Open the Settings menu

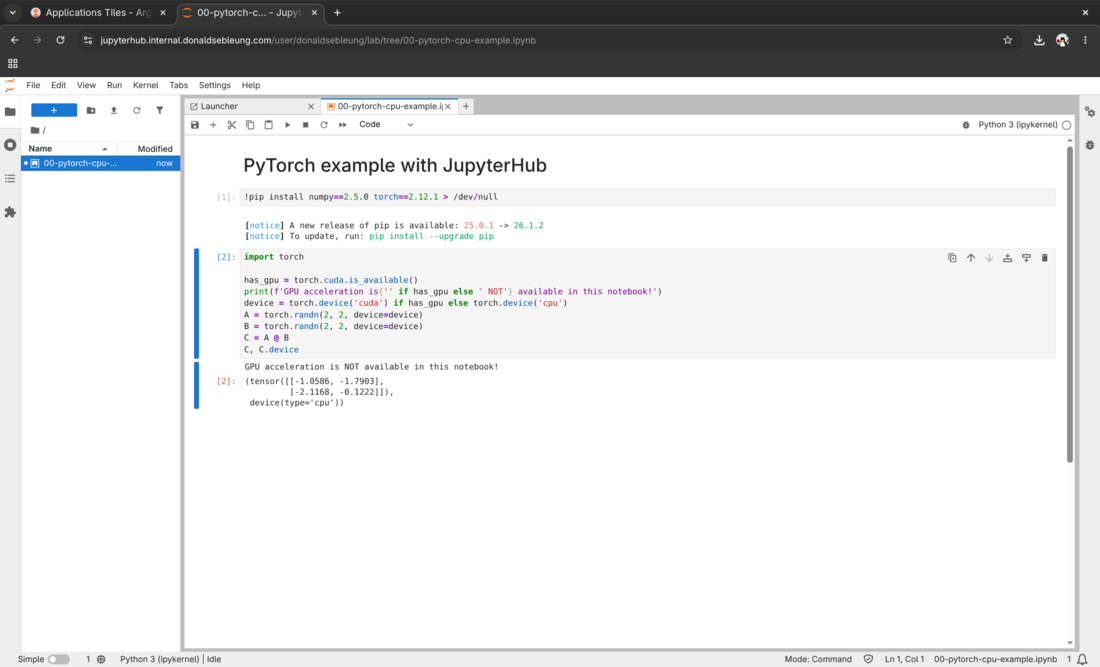215,86
